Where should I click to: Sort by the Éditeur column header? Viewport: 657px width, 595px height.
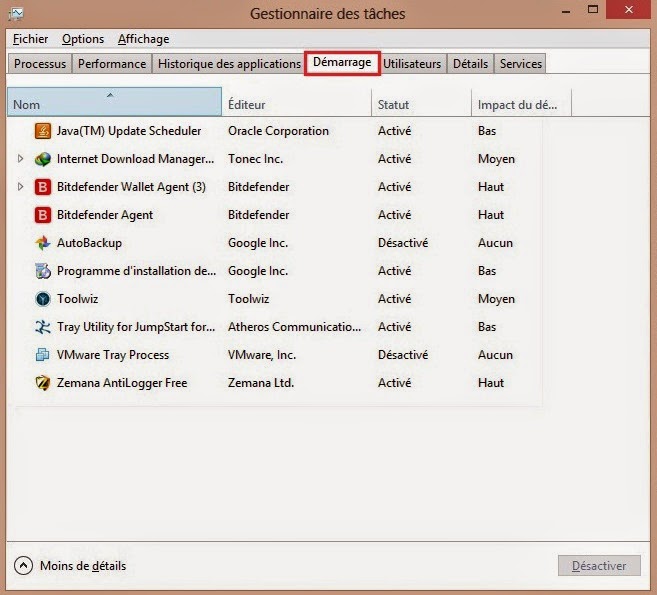coord(296,102)
